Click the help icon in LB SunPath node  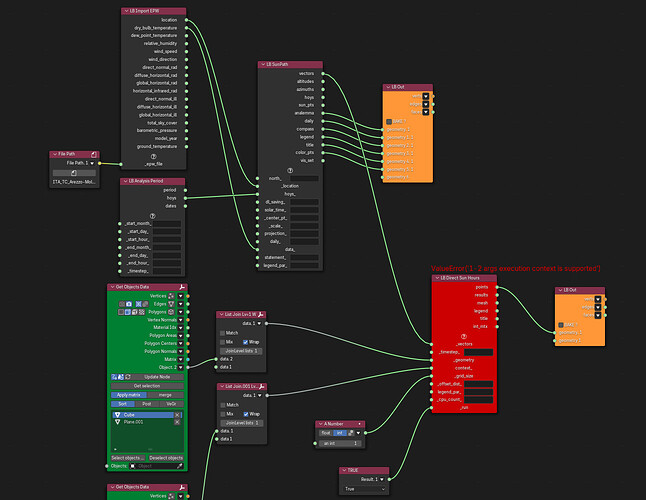pos(290,170)
